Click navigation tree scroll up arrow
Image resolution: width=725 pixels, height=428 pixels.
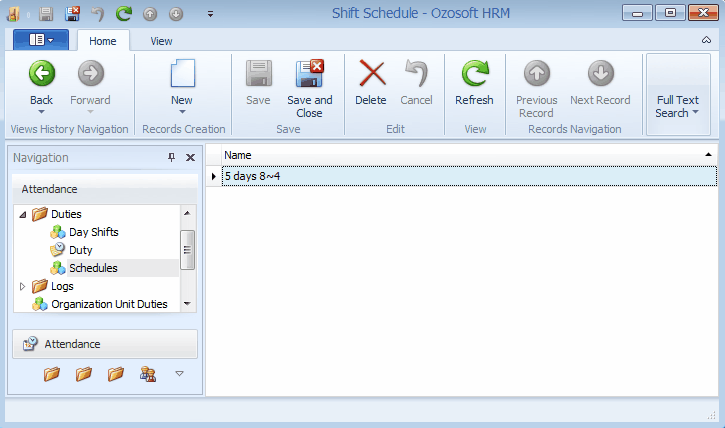(187, 213)
